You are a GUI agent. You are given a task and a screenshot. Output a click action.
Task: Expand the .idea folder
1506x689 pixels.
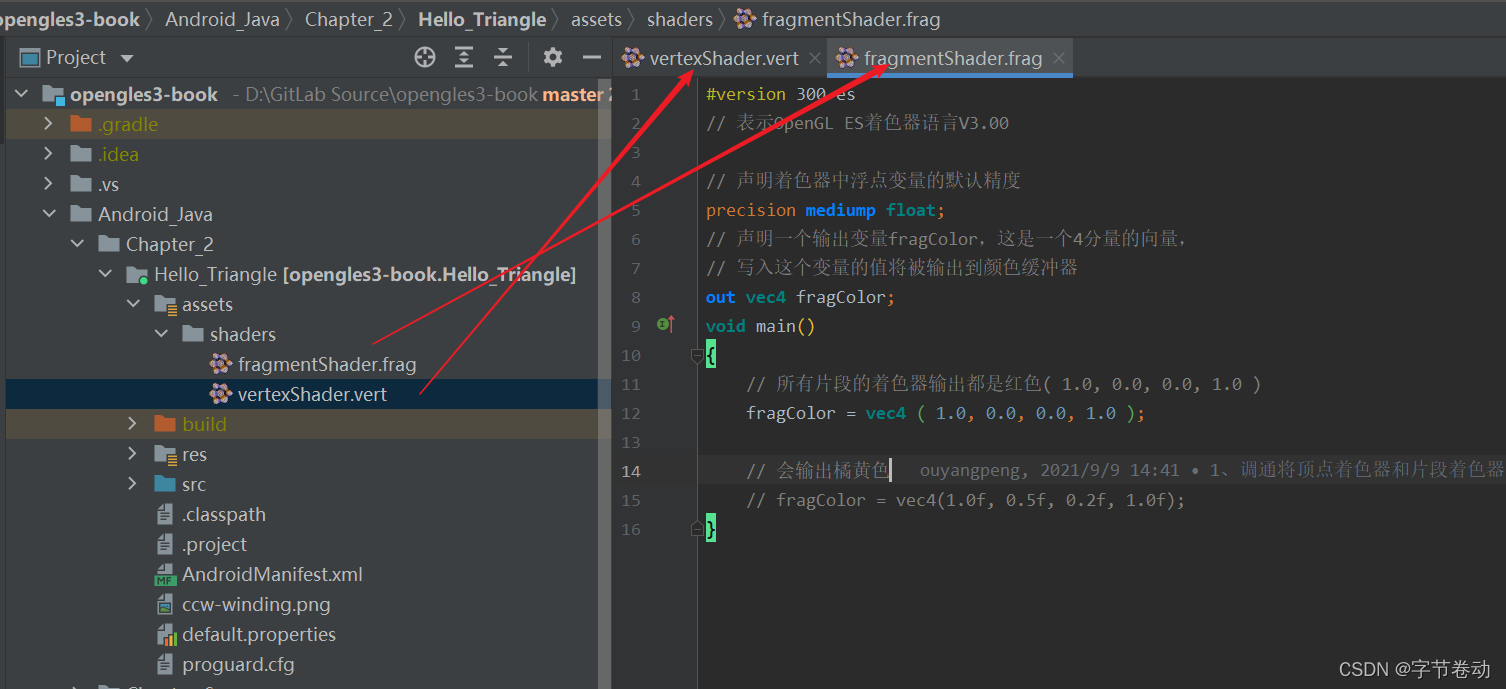click(x=49, y=154)
